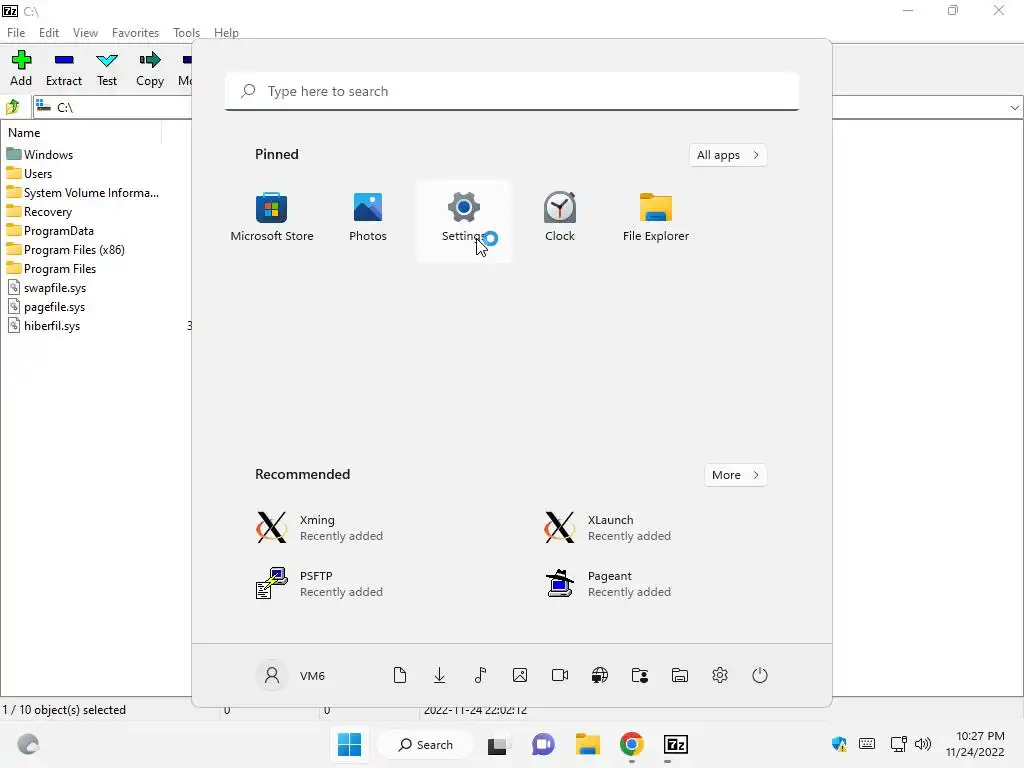Open File Explorer from the taskbar
The width and height of the screenshot is (1024, 768).
point(587,744)
